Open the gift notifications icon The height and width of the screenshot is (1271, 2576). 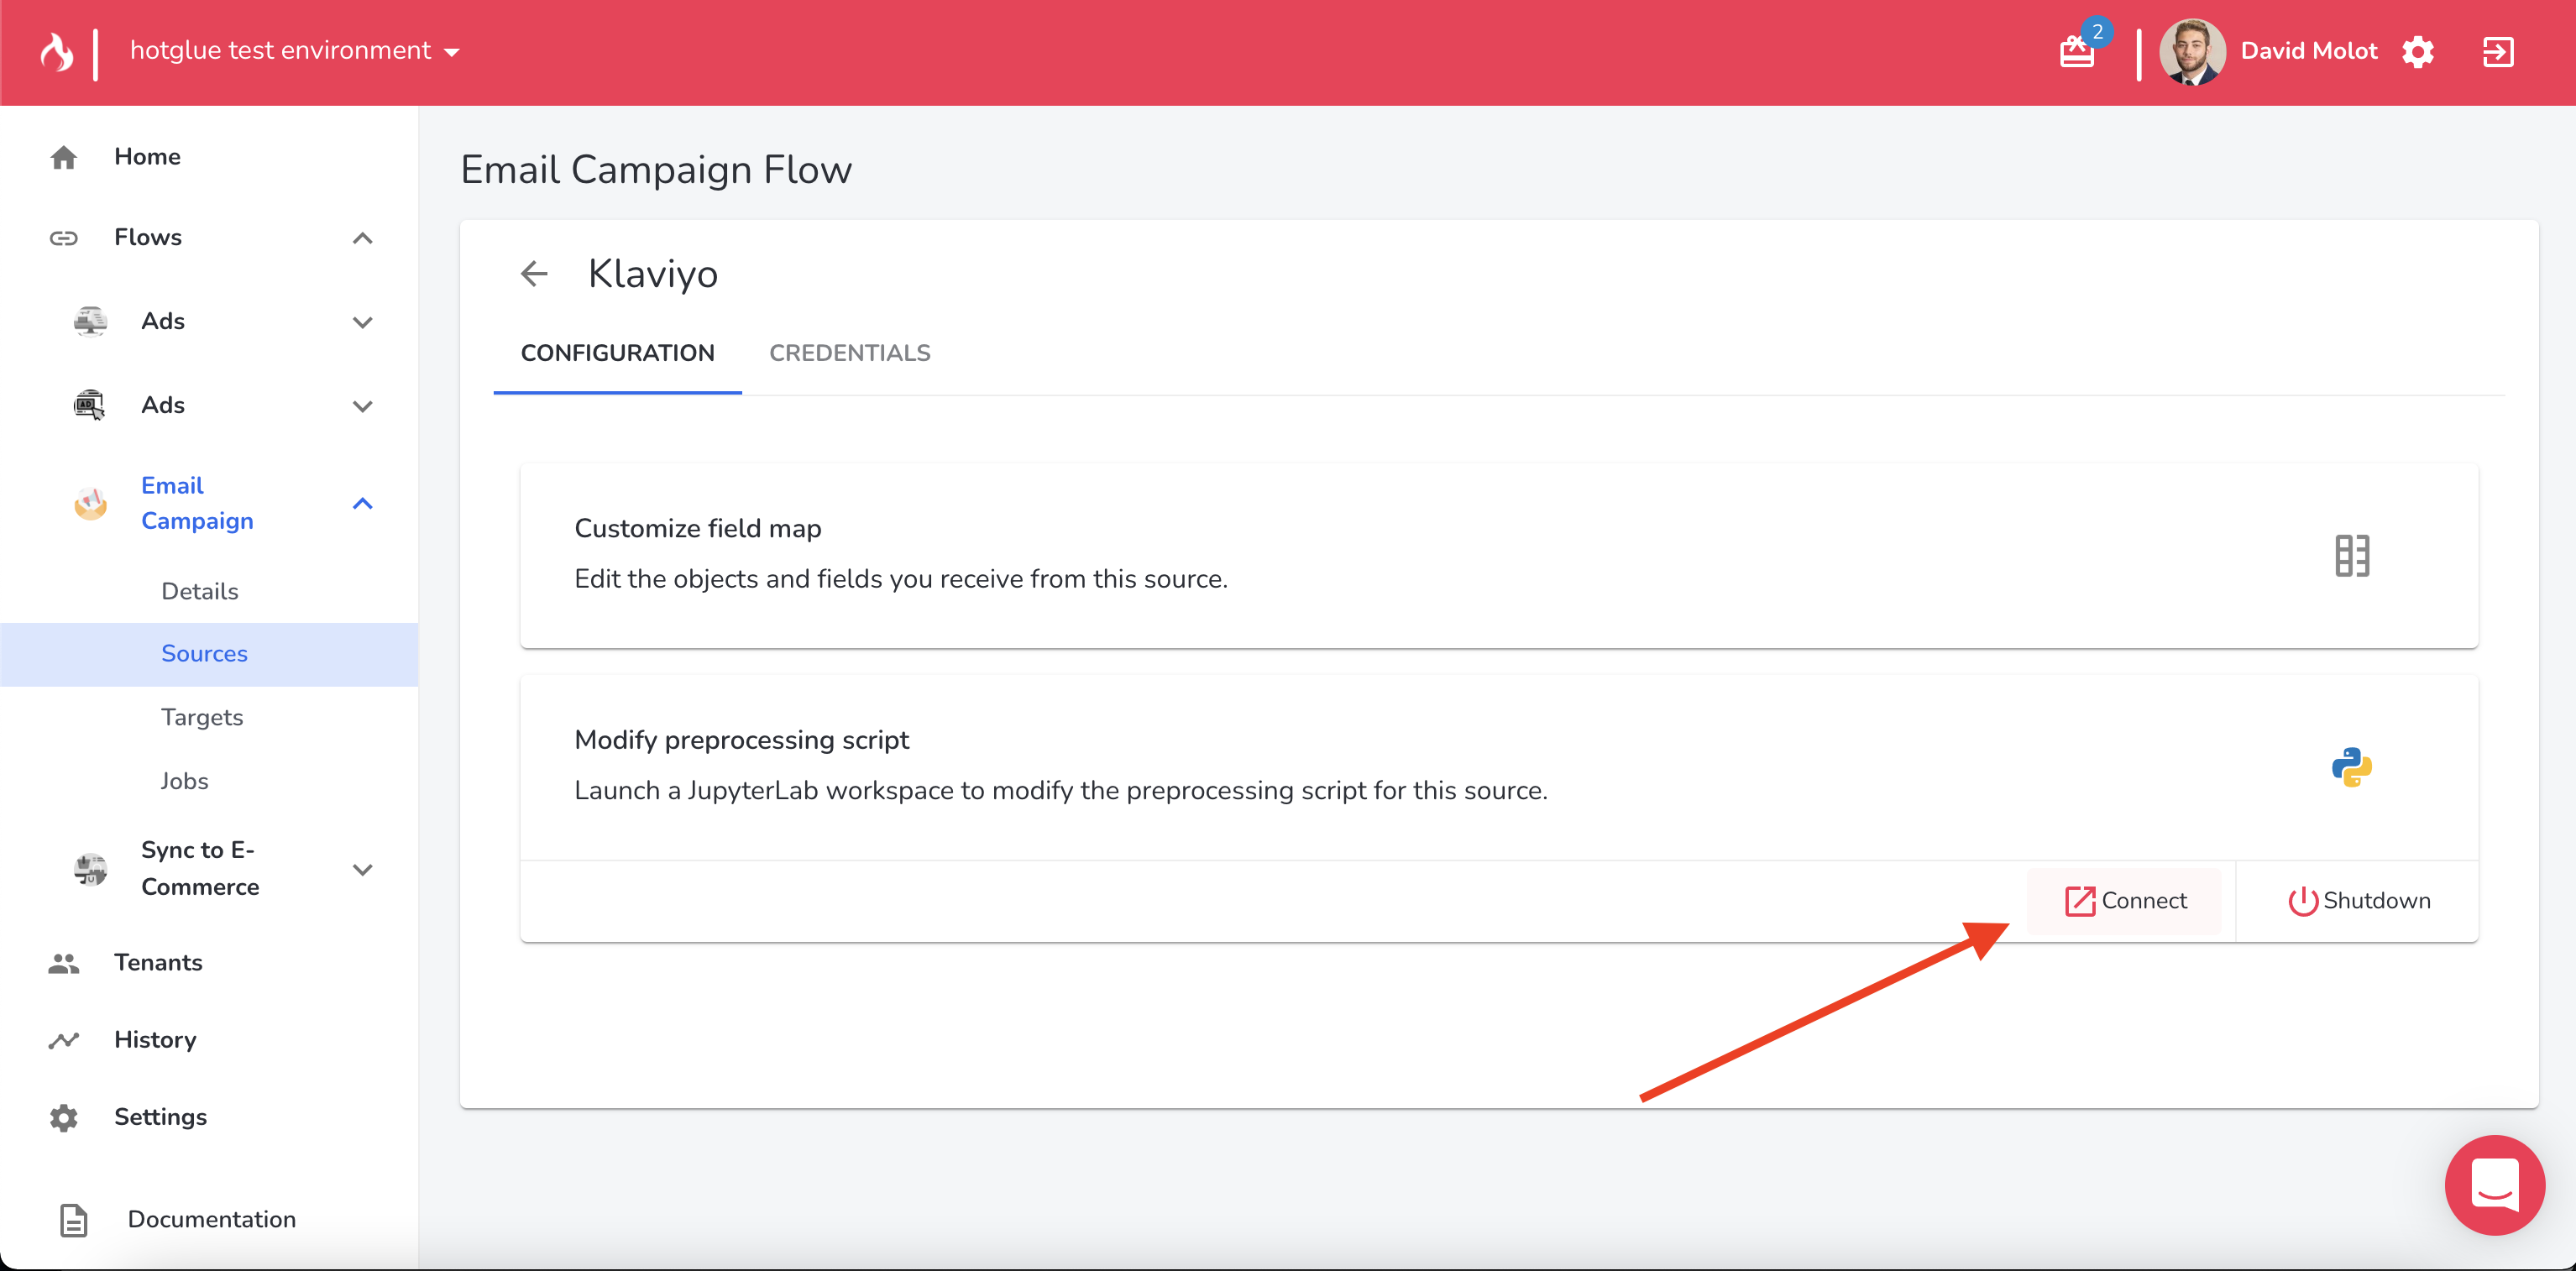point(2077,51)
